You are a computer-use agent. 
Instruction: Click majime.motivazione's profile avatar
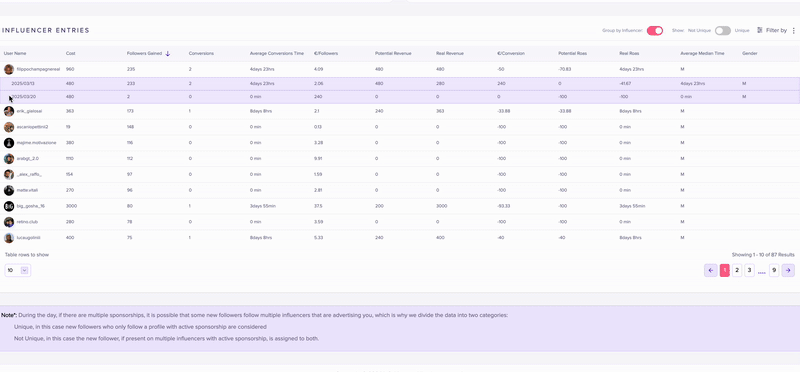click(9, 143)
